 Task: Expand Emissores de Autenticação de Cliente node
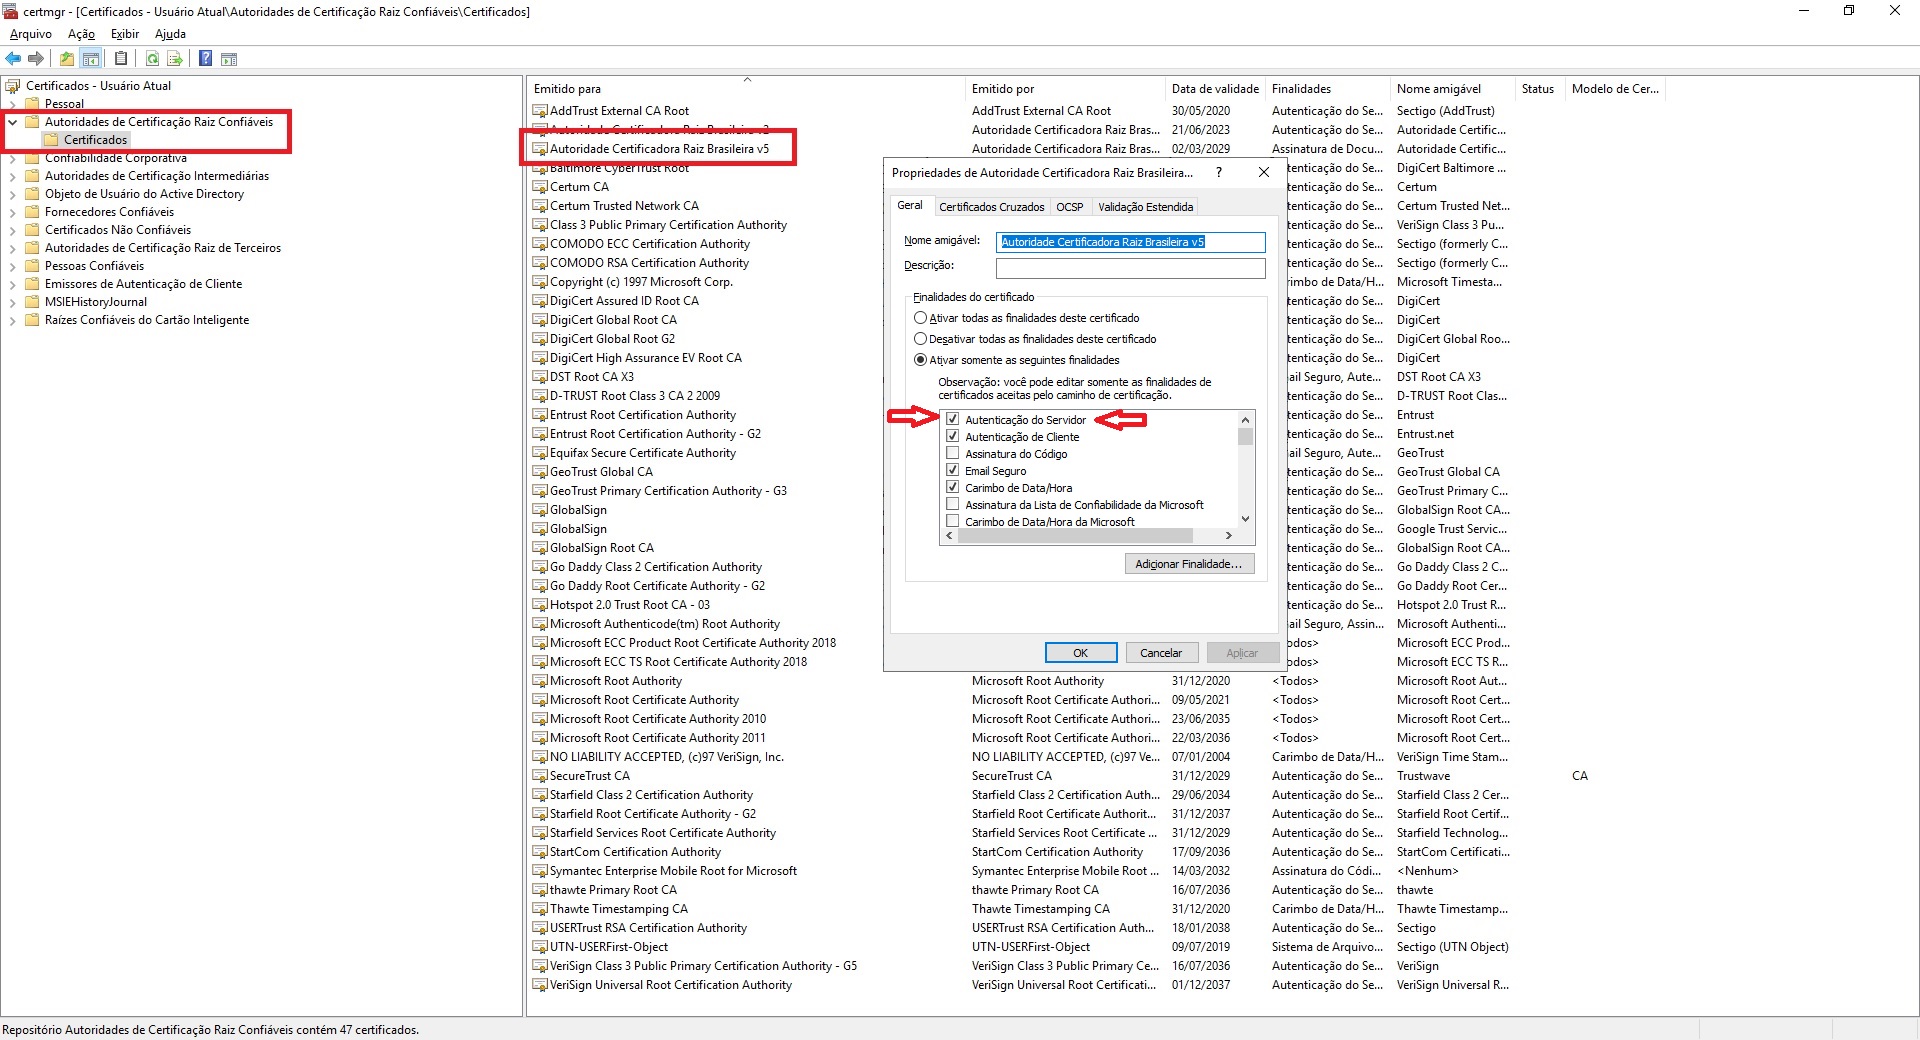tap(12, 284)
